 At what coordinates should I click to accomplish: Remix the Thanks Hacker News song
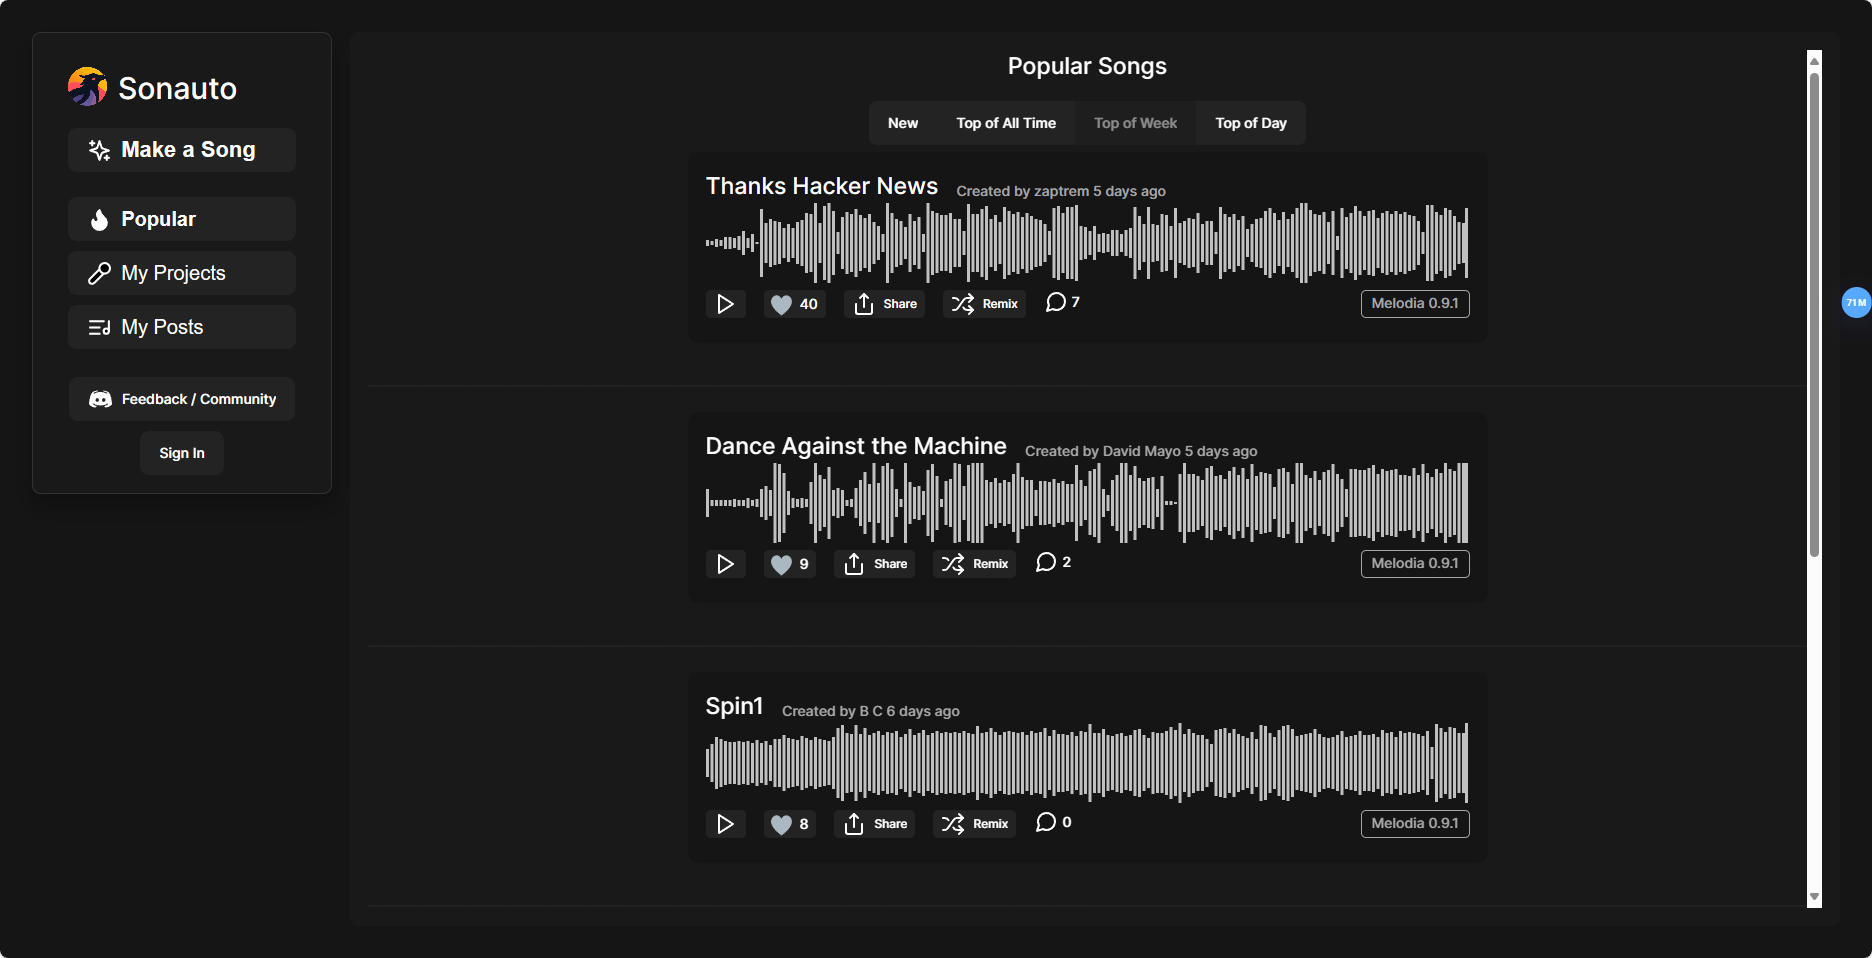[984, 304]
